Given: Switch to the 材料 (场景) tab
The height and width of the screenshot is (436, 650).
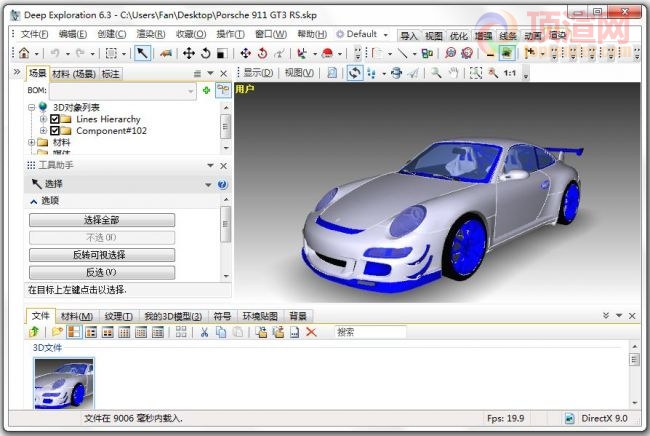Looking at the screenshot, I should pos(74,74).
